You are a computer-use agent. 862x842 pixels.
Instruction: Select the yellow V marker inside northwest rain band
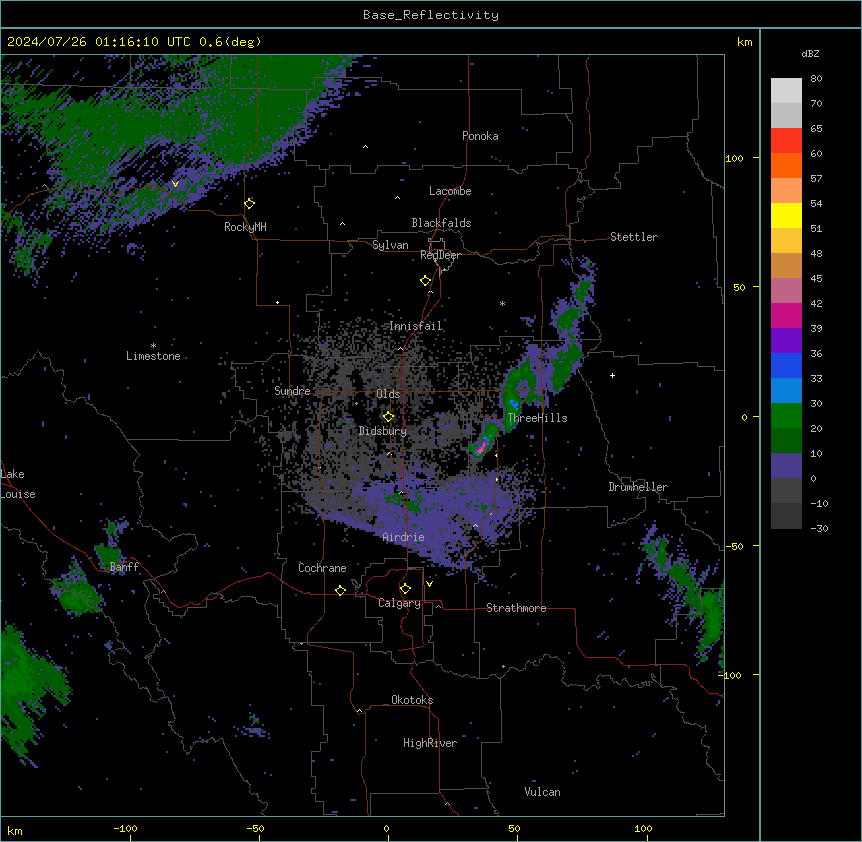(175, 184)
